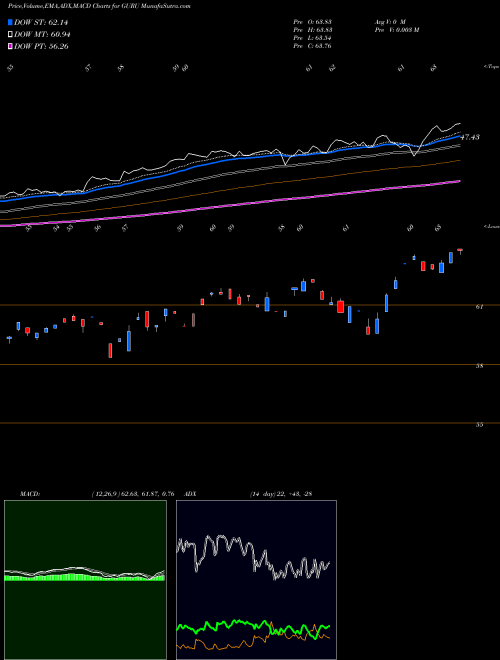Click the 55 price axis label

tap(479, 425)
